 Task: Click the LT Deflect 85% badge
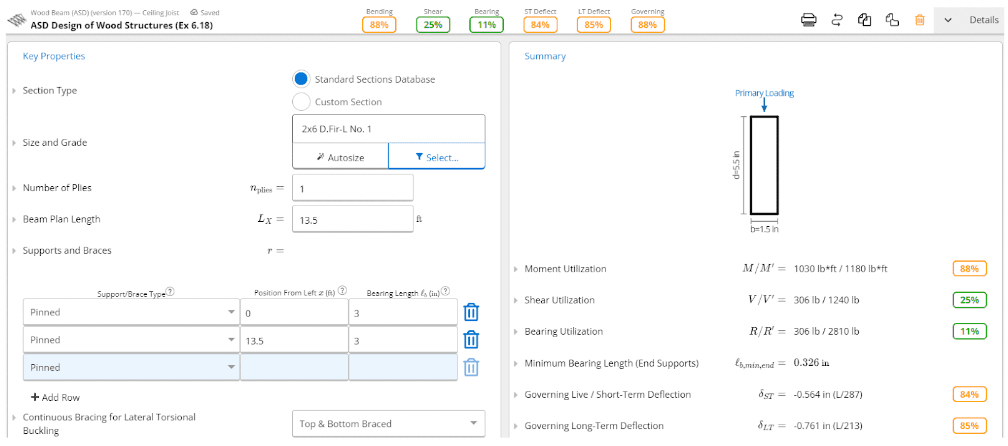(x=594, y=24)
